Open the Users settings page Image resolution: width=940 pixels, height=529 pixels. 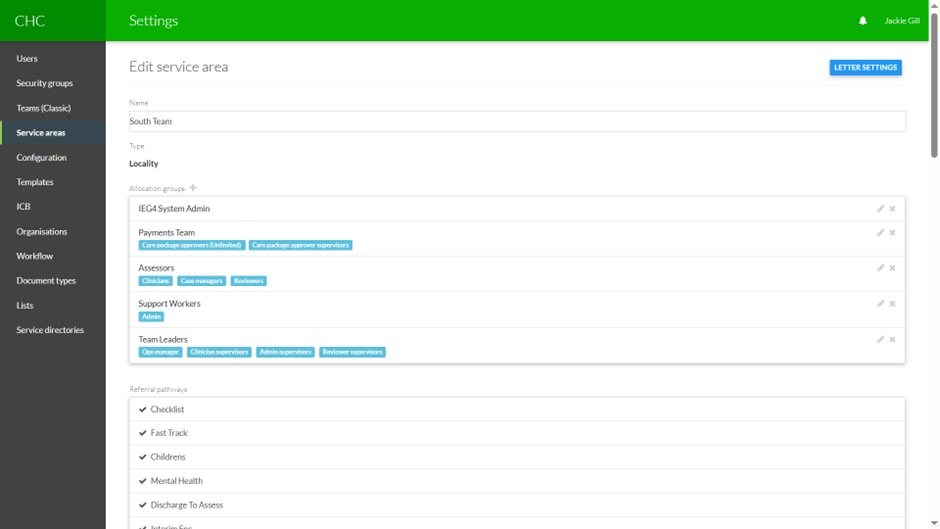pyautogui.click(x=27, y=59)
